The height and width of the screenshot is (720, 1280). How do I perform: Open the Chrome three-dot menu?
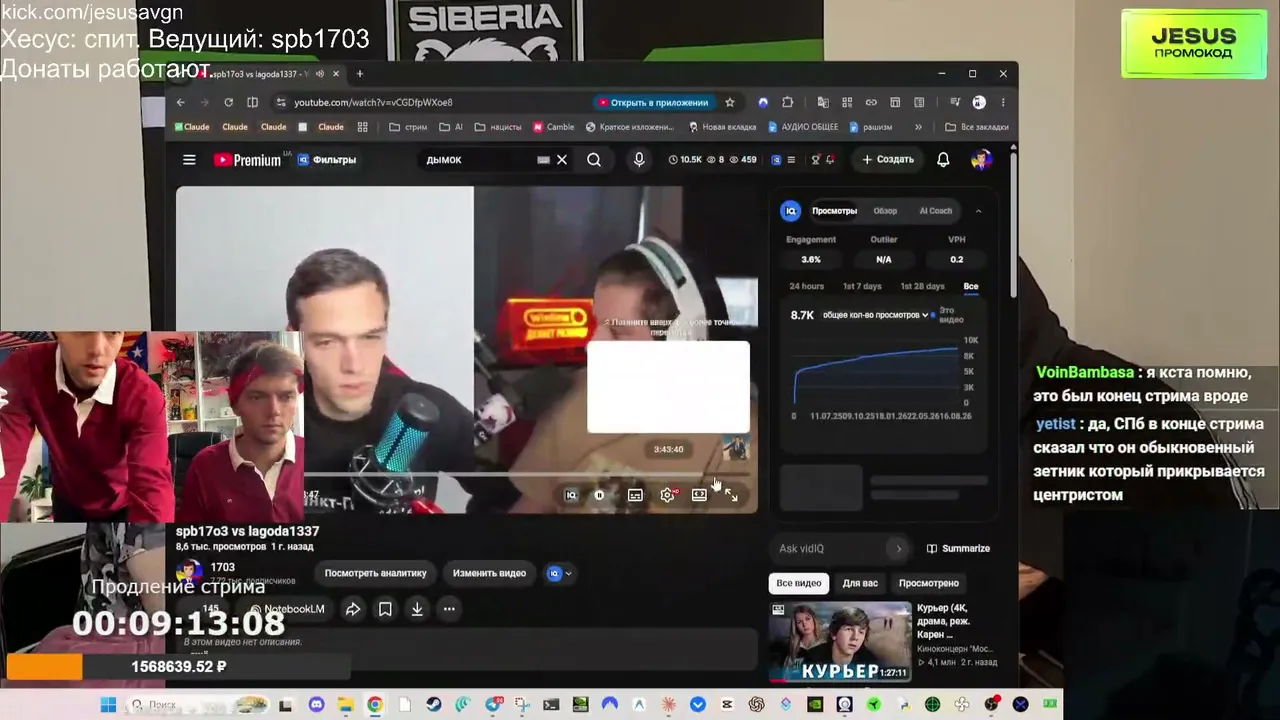pyautogui.click(x=1003, y=102)
